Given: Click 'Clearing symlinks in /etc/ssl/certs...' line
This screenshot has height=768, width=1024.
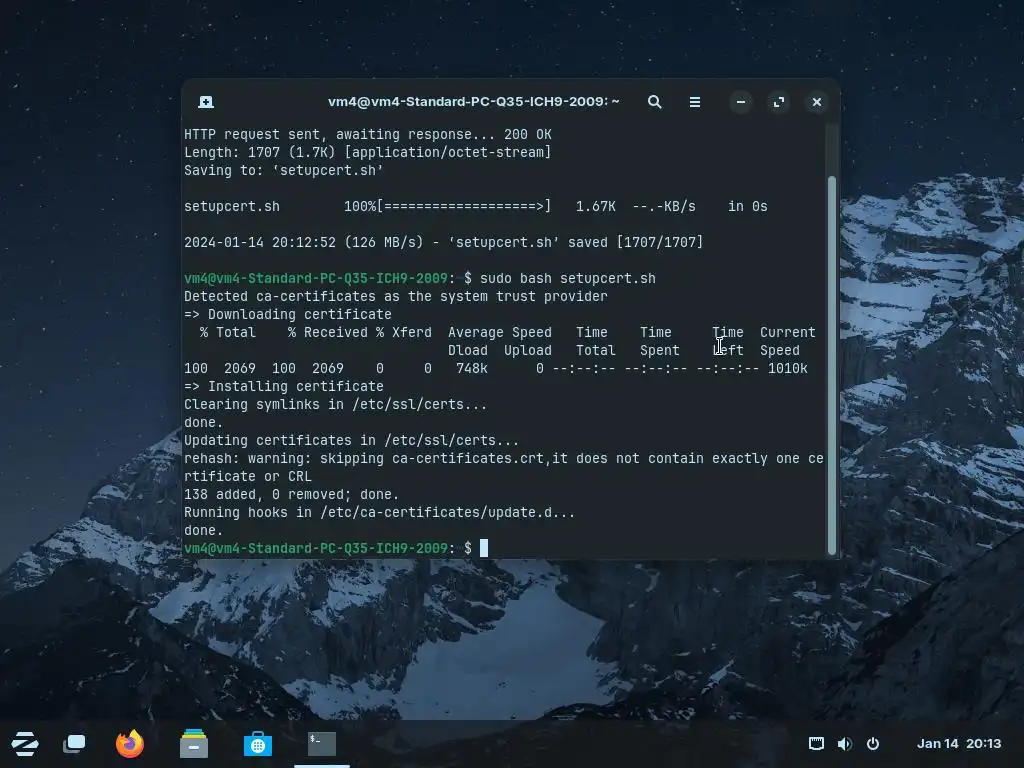Looking at the screenshot, I should [336, 404].
